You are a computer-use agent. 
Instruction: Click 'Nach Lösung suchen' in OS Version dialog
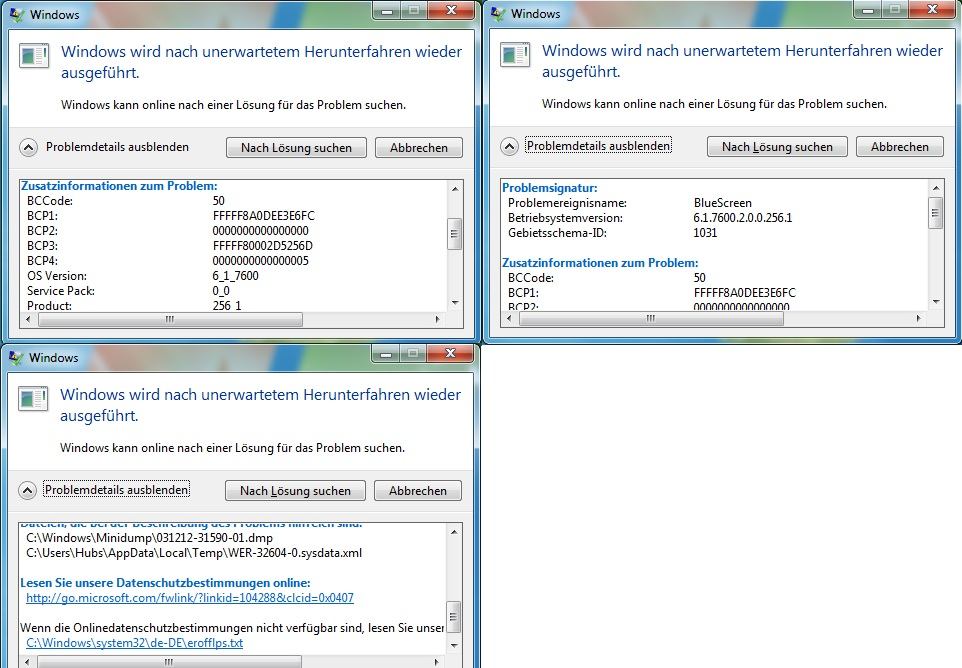pos(296,148)
